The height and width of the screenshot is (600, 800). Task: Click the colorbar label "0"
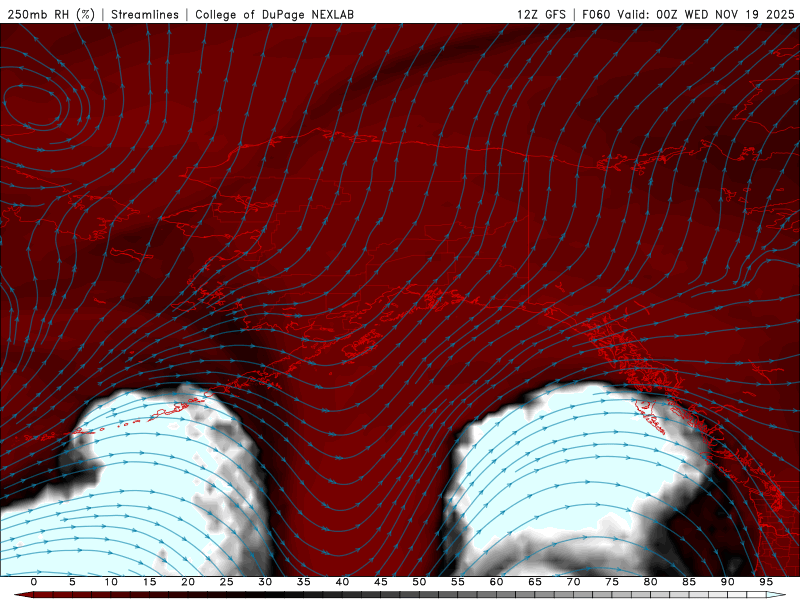pyautogui.click(x=34, y=582)
